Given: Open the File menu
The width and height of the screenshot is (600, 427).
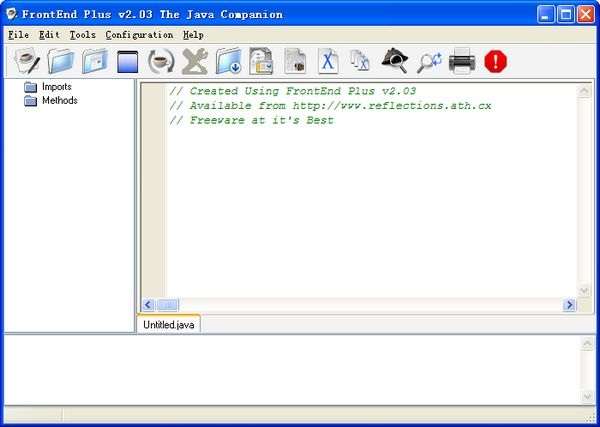Looking at the screenshot, I should (x=18, y=35).
